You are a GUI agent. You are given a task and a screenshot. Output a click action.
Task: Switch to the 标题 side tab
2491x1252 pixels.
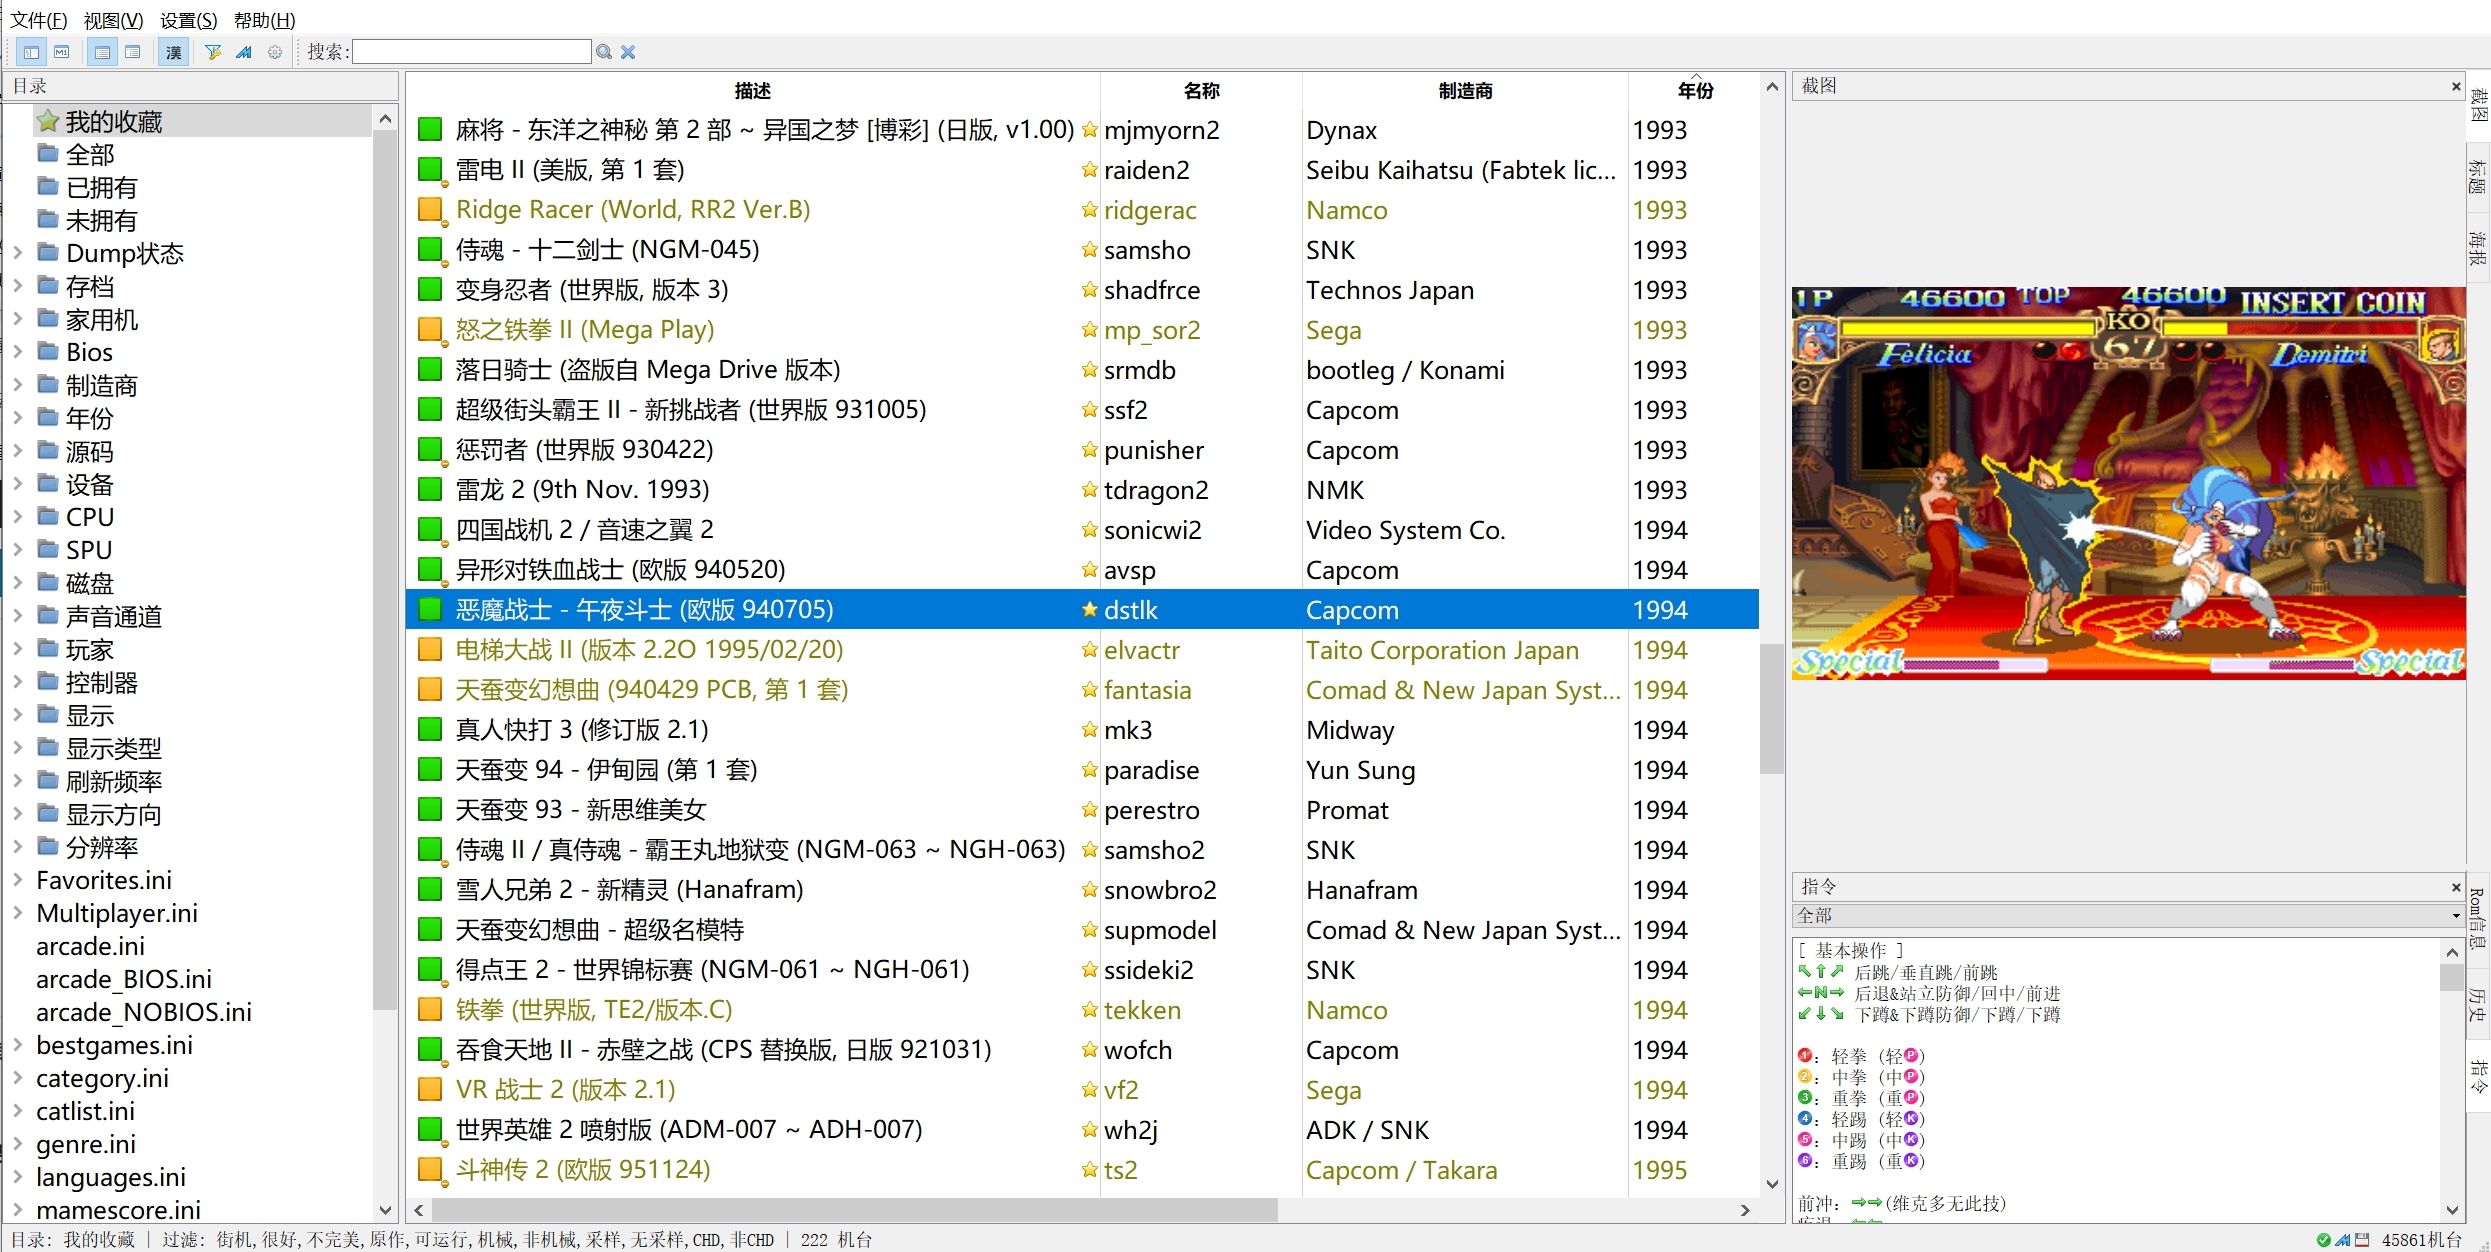point(2478,177)
